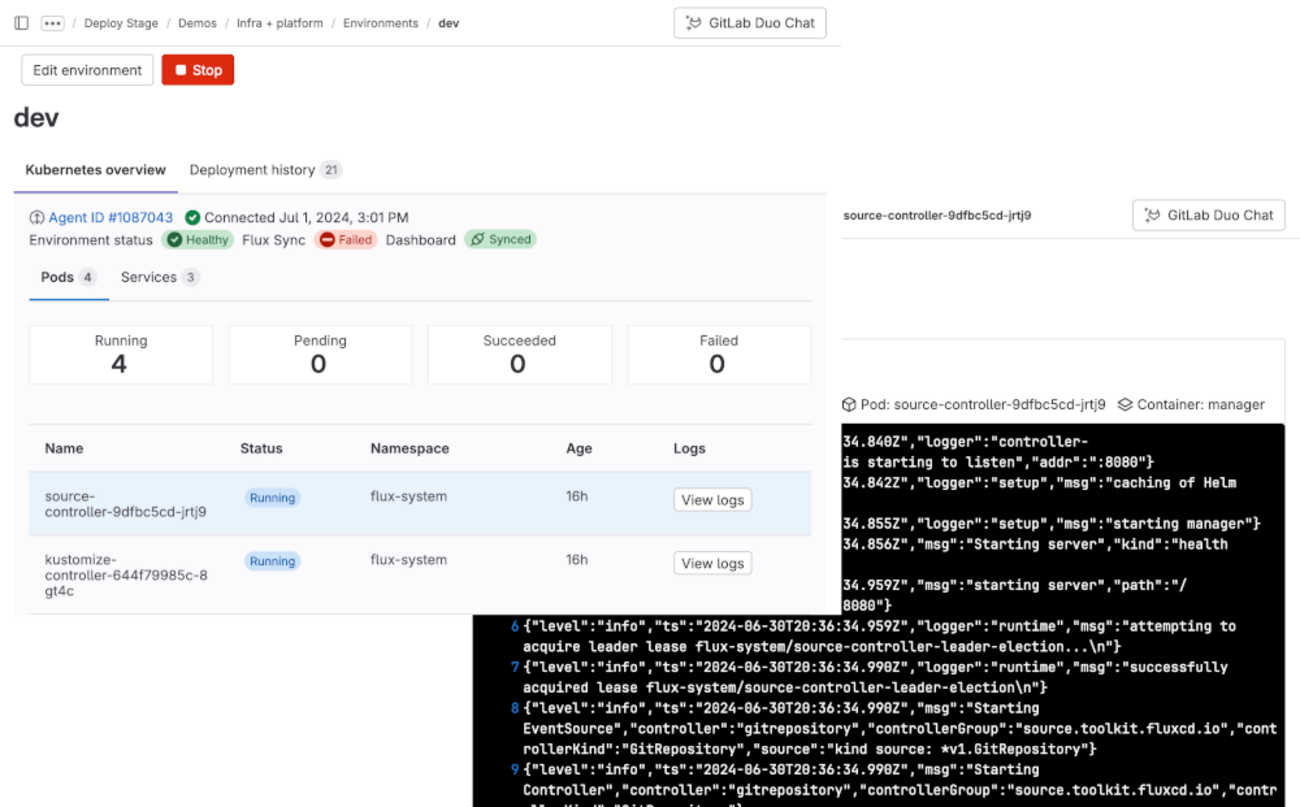The height and width of the screenshot is (807, 1300).
Task: Click Running badge for kustomize-controller row
Action: pyautogui.click(x=272, y=561)
